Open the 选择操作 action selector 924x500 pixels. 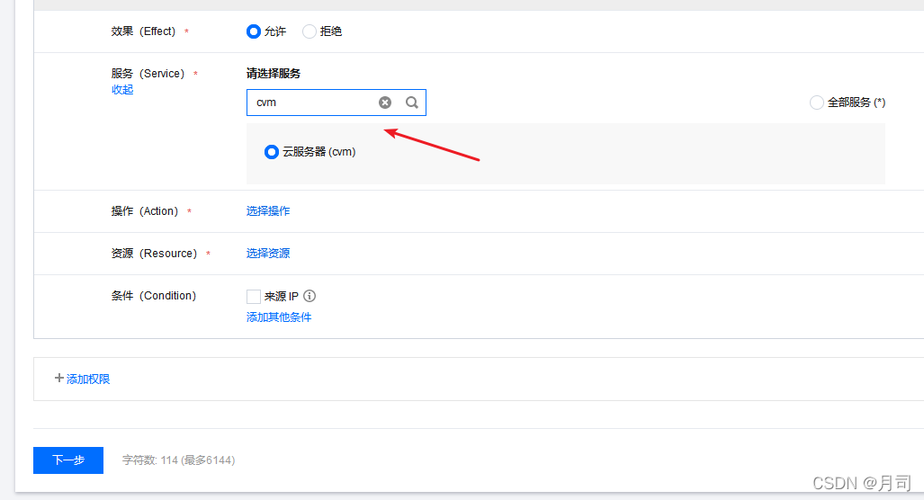pyautogui.click(x=268, y=211)
